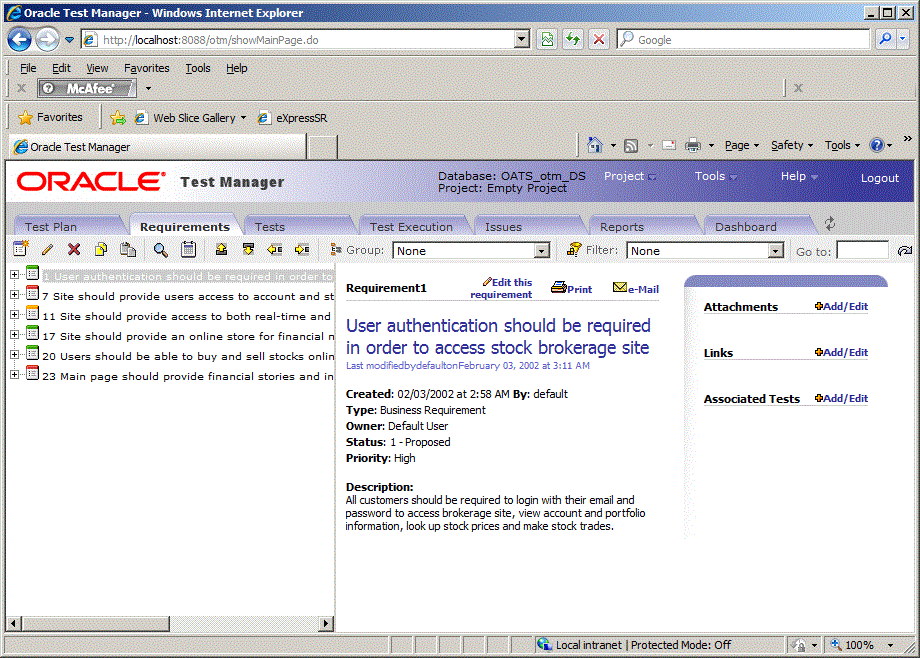The image size is (920, 658).
Task: Select requirement 11 real-time access row
Action: pyautogui.click(x=187, y=316)
